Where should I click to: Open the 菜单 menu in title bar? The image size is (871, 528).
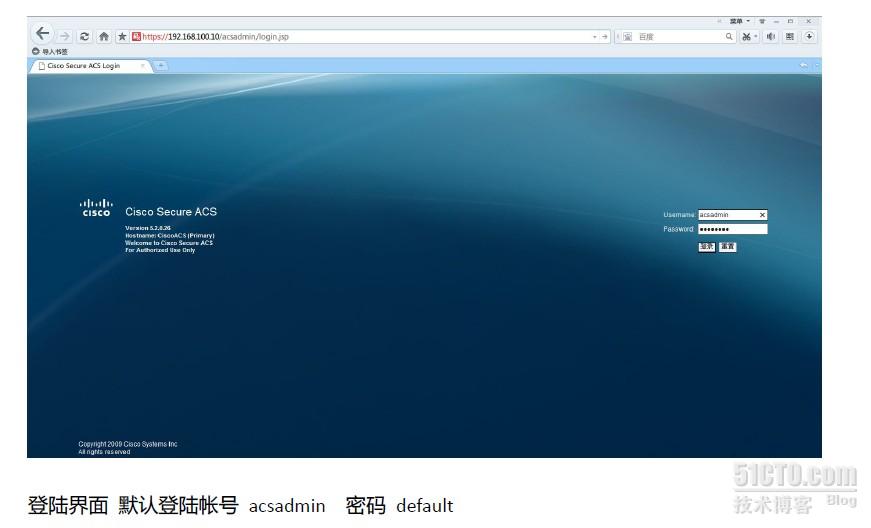tap(739, 21)
